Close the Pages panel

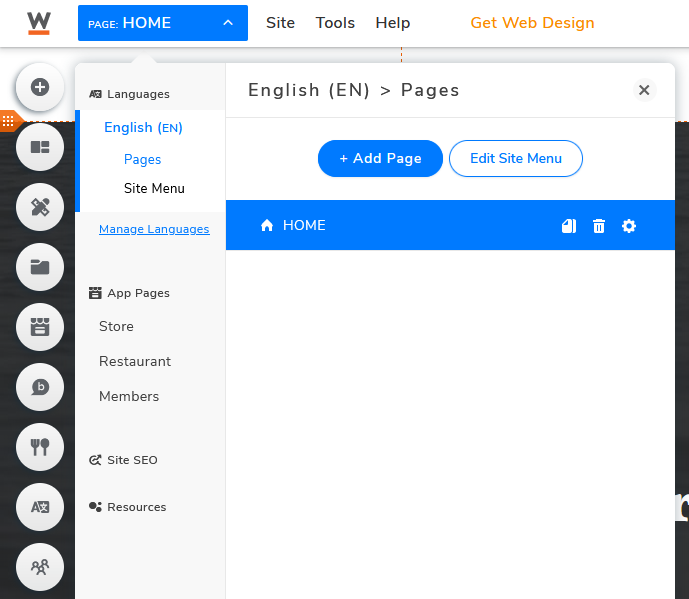(x=644, y=90)
